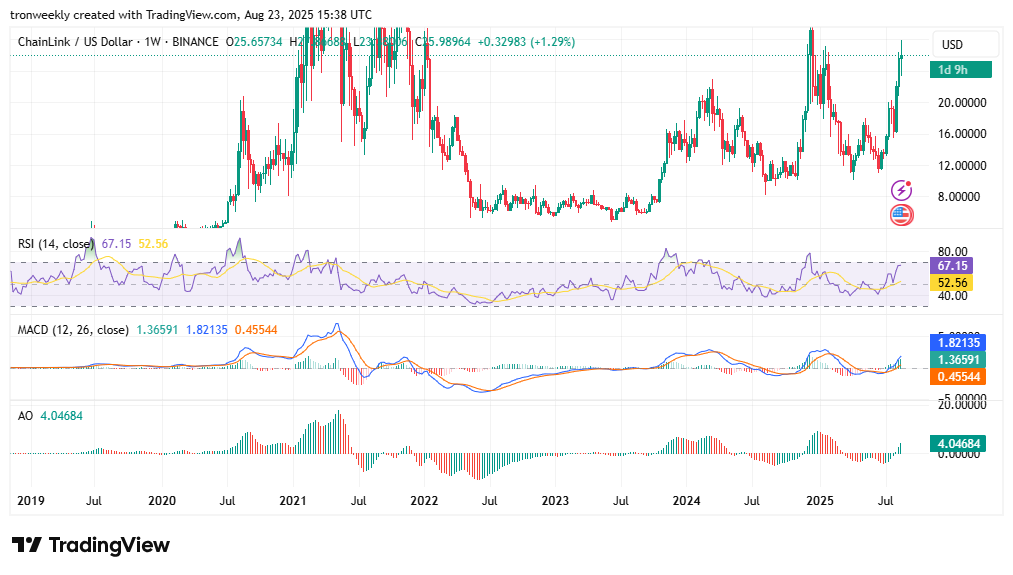Click the TradingView logo mark at bottom left

pos(27,545)
